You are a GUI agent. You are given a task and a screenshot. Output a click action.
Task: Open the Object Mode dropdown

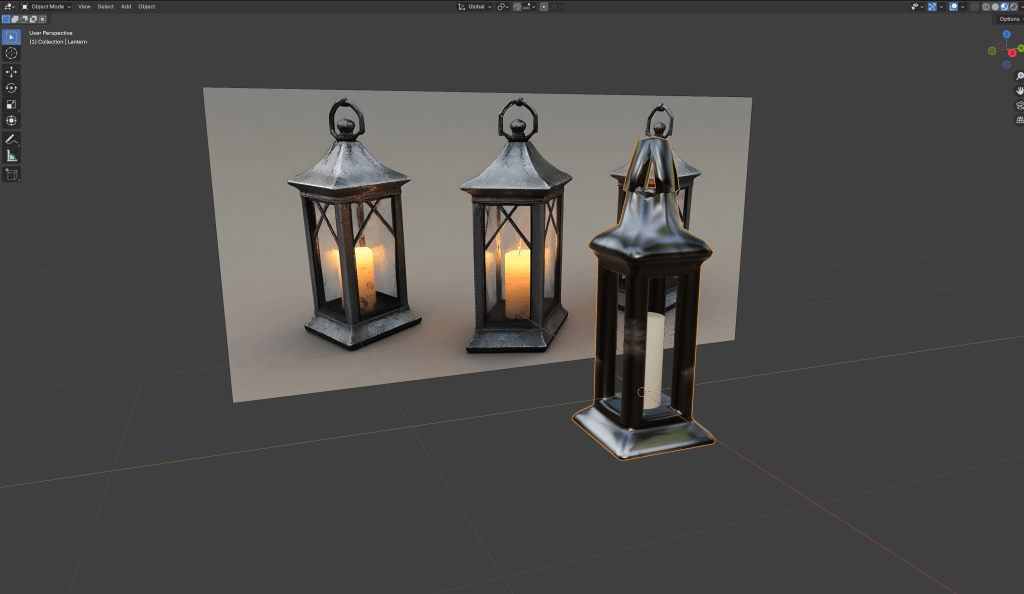46,6
